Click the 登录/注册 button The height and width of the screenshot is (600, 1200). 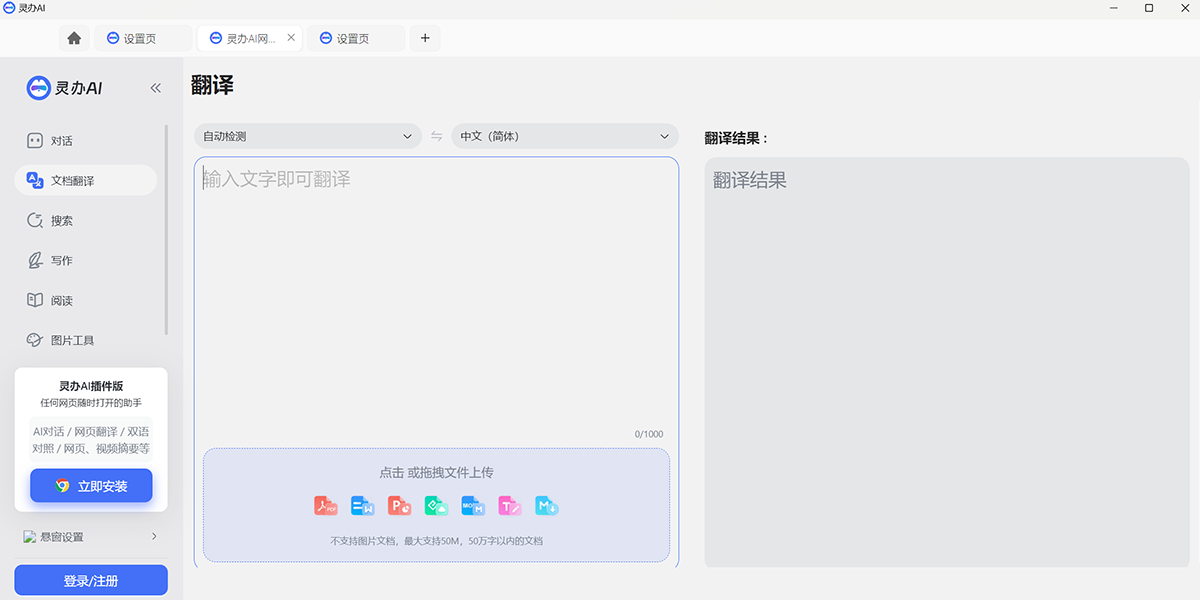pyautogui.click(x=91, y=581)
